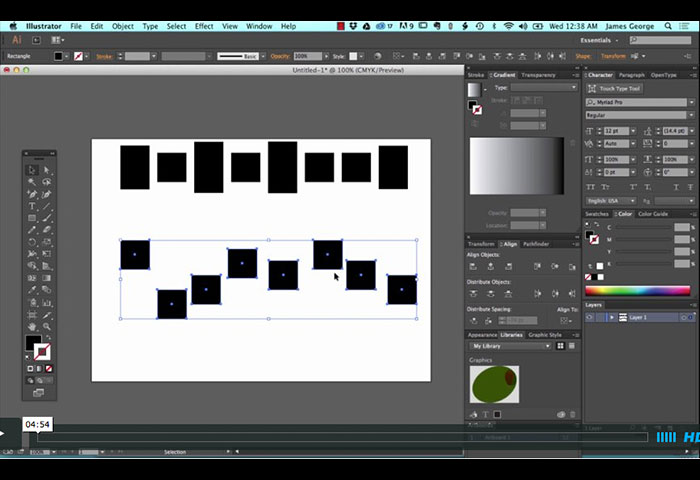Image resolution: width=700 pixels, height=480 pixels.
Task: Open the Window menu
Action: click(x=259, y=26)
